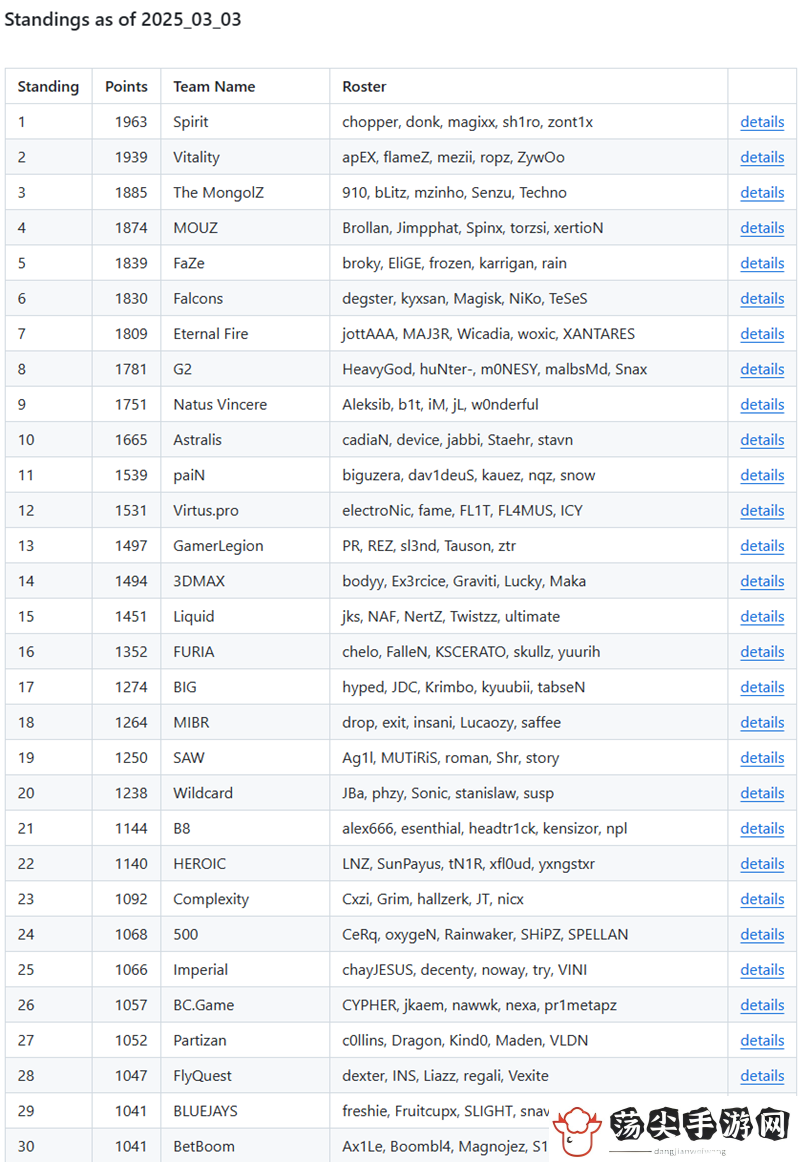Click the team name "Vitality"

point(196,157)
